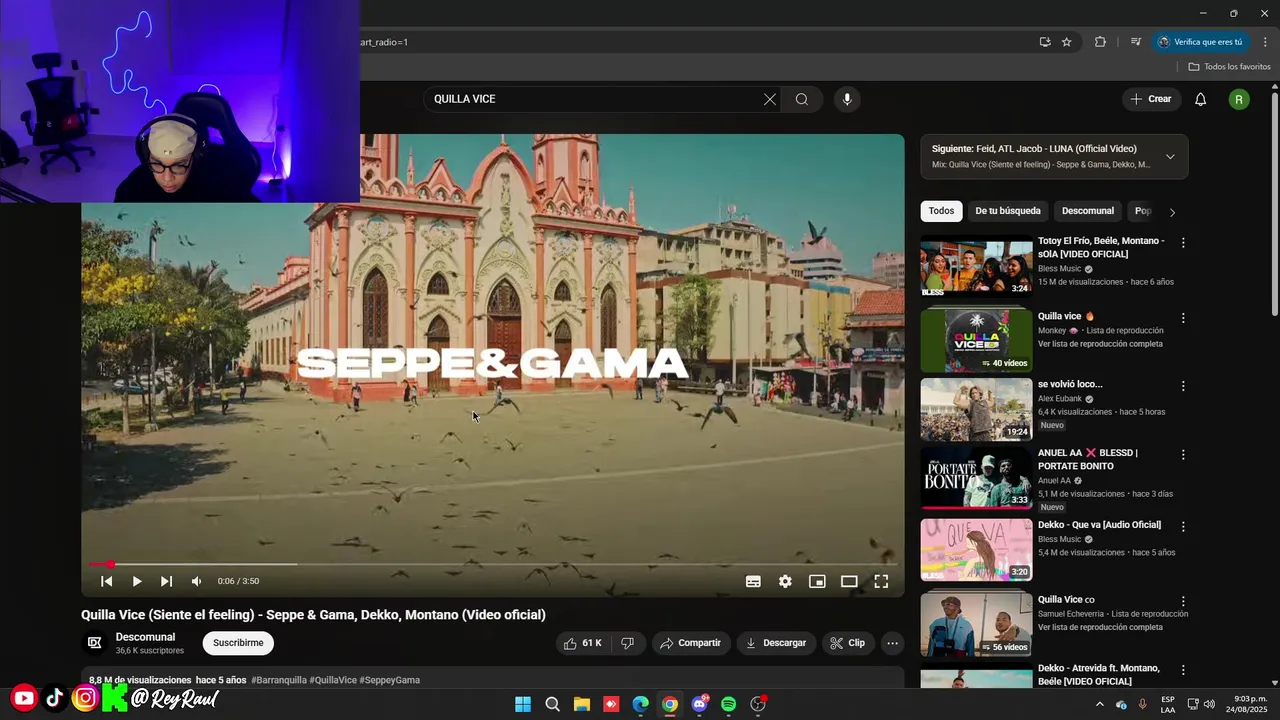Select the De tu búsqueda chip
Screen dimensions: 1280x720
pos(1008,211)
